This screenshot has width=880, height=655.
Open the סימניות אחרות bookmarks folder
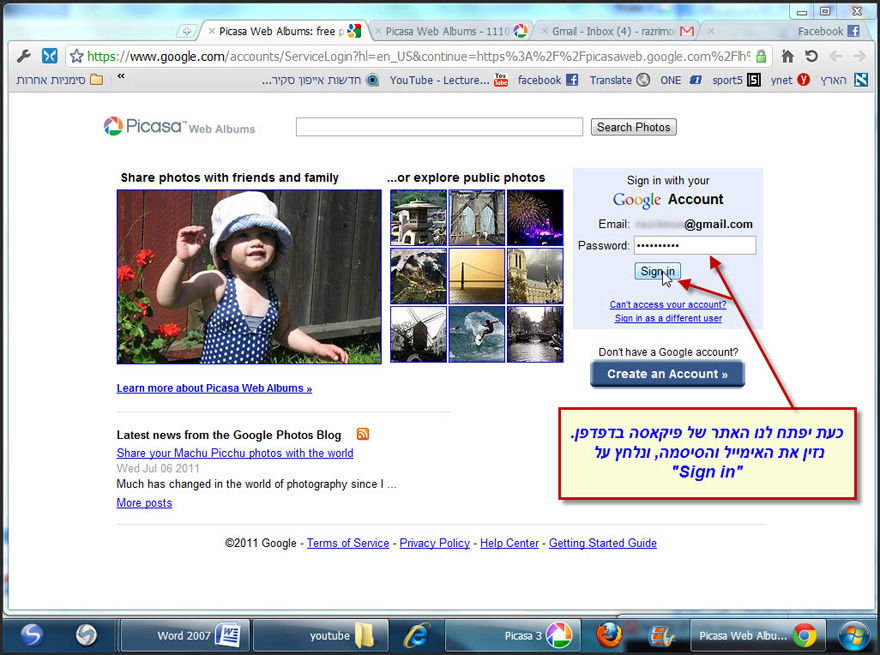coord(60,80)
